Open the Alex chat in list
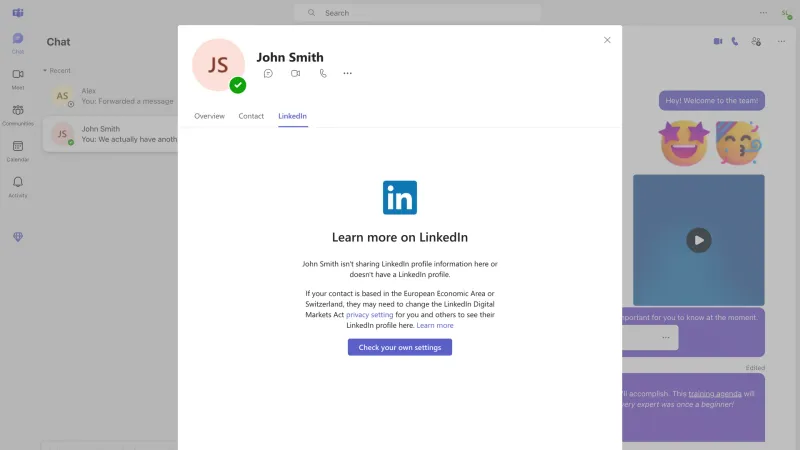Image resolution: width=800 pixels, height=450 pixels. [x=111, y=96]
